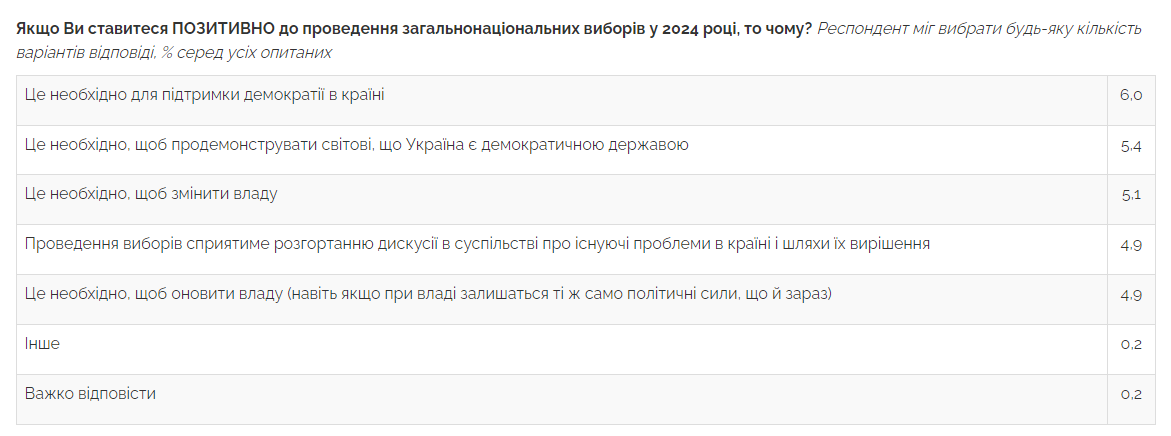Select the 'Інше' row
The height and width of the screenshot is (436, 1171).
click(42, 344)
